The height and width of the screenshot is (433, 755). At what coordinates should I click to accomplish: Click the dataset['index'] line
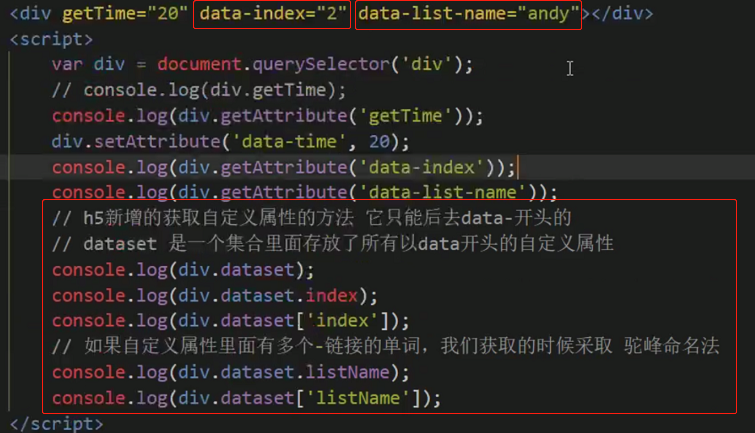[231, 321]
